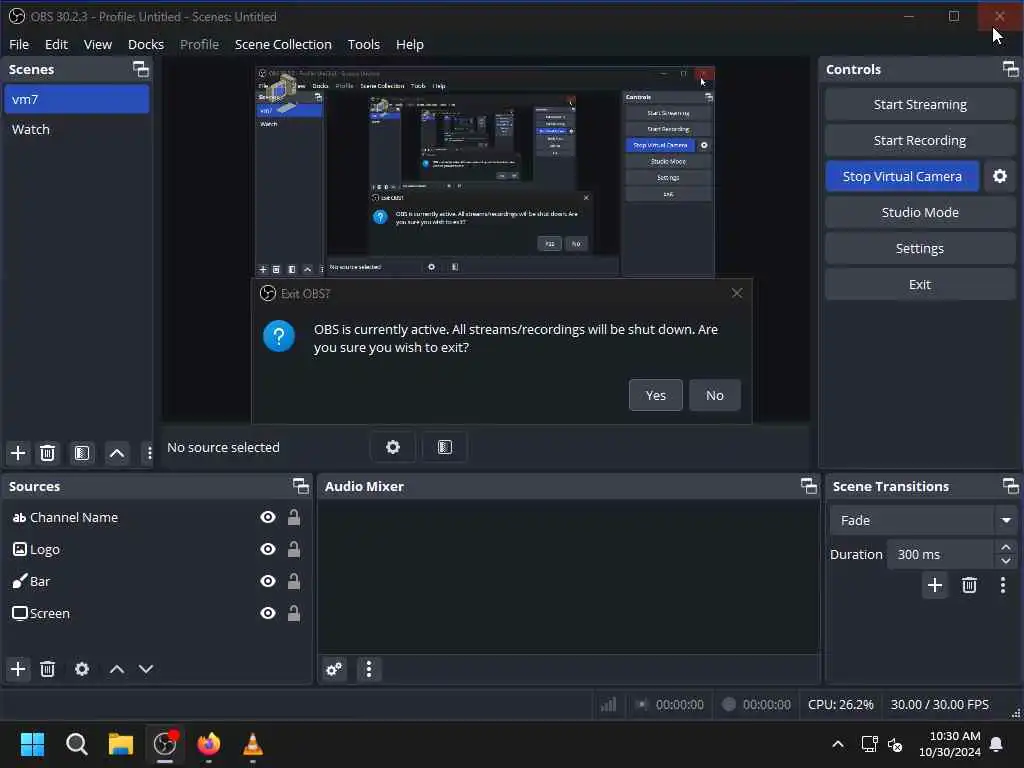
Task: Remove selected source with trash icon
Action: pyautogui.click(x=48, y=669)
